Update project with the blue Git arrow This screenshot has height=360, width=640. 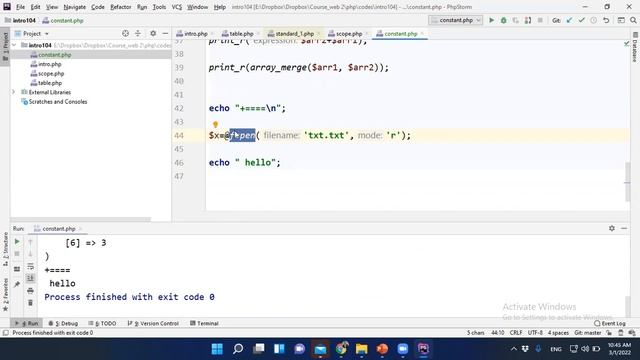(x=569, y=20)
